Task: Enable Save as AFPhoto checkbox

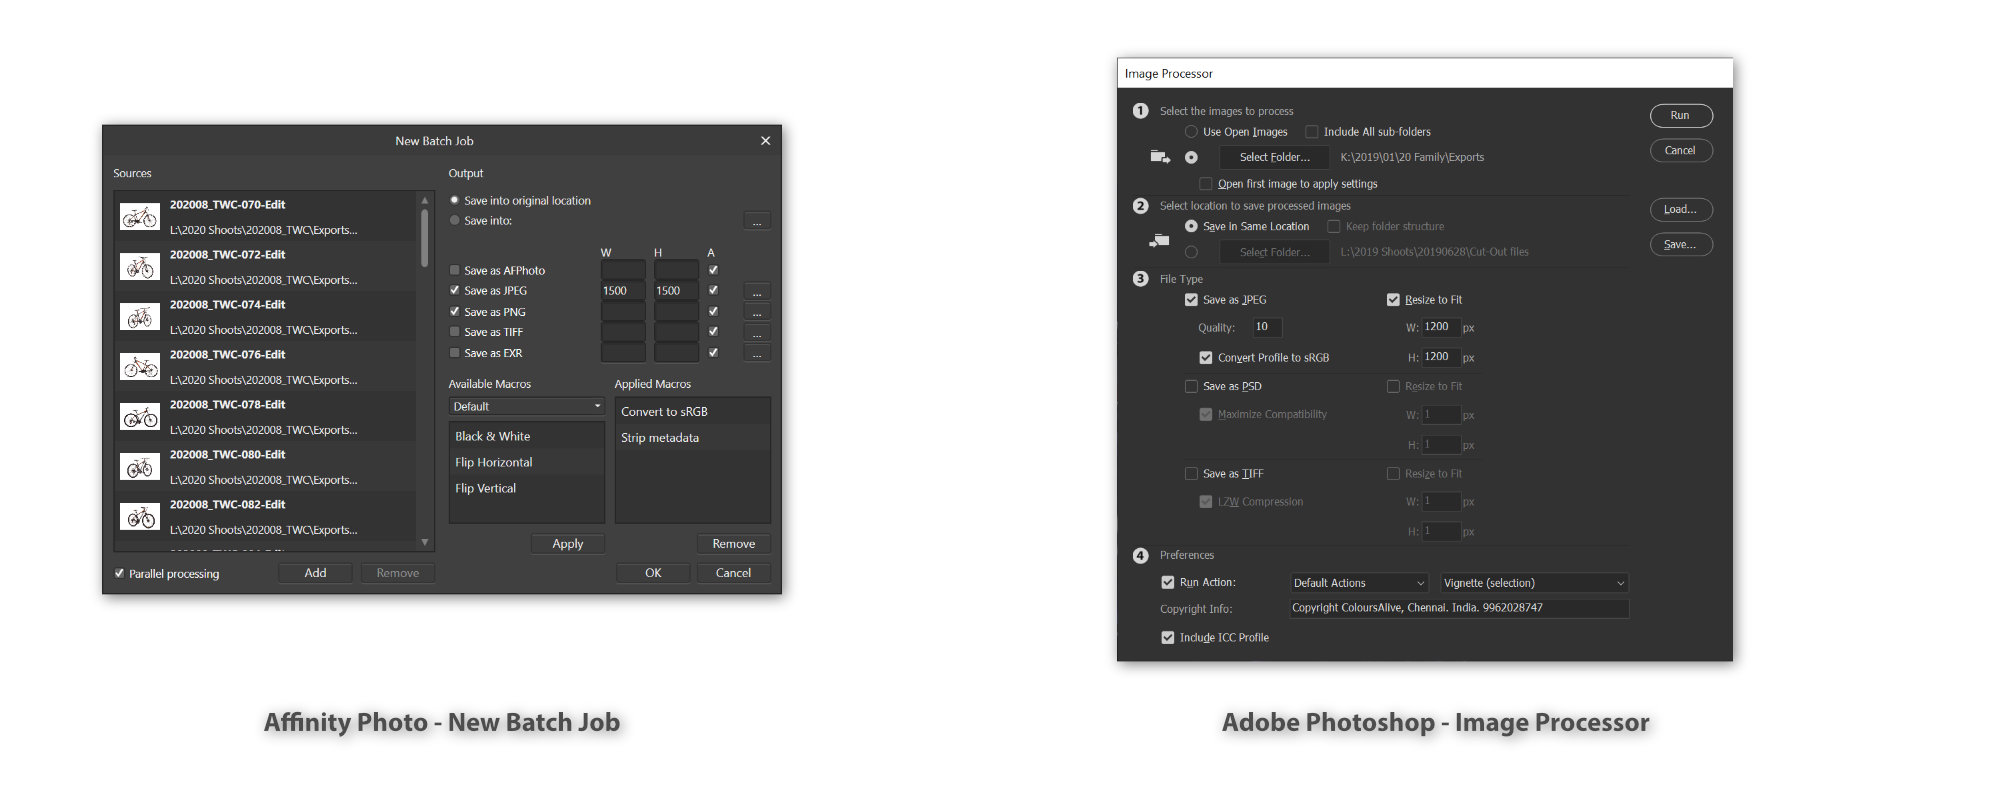Action: click(455, 271)
